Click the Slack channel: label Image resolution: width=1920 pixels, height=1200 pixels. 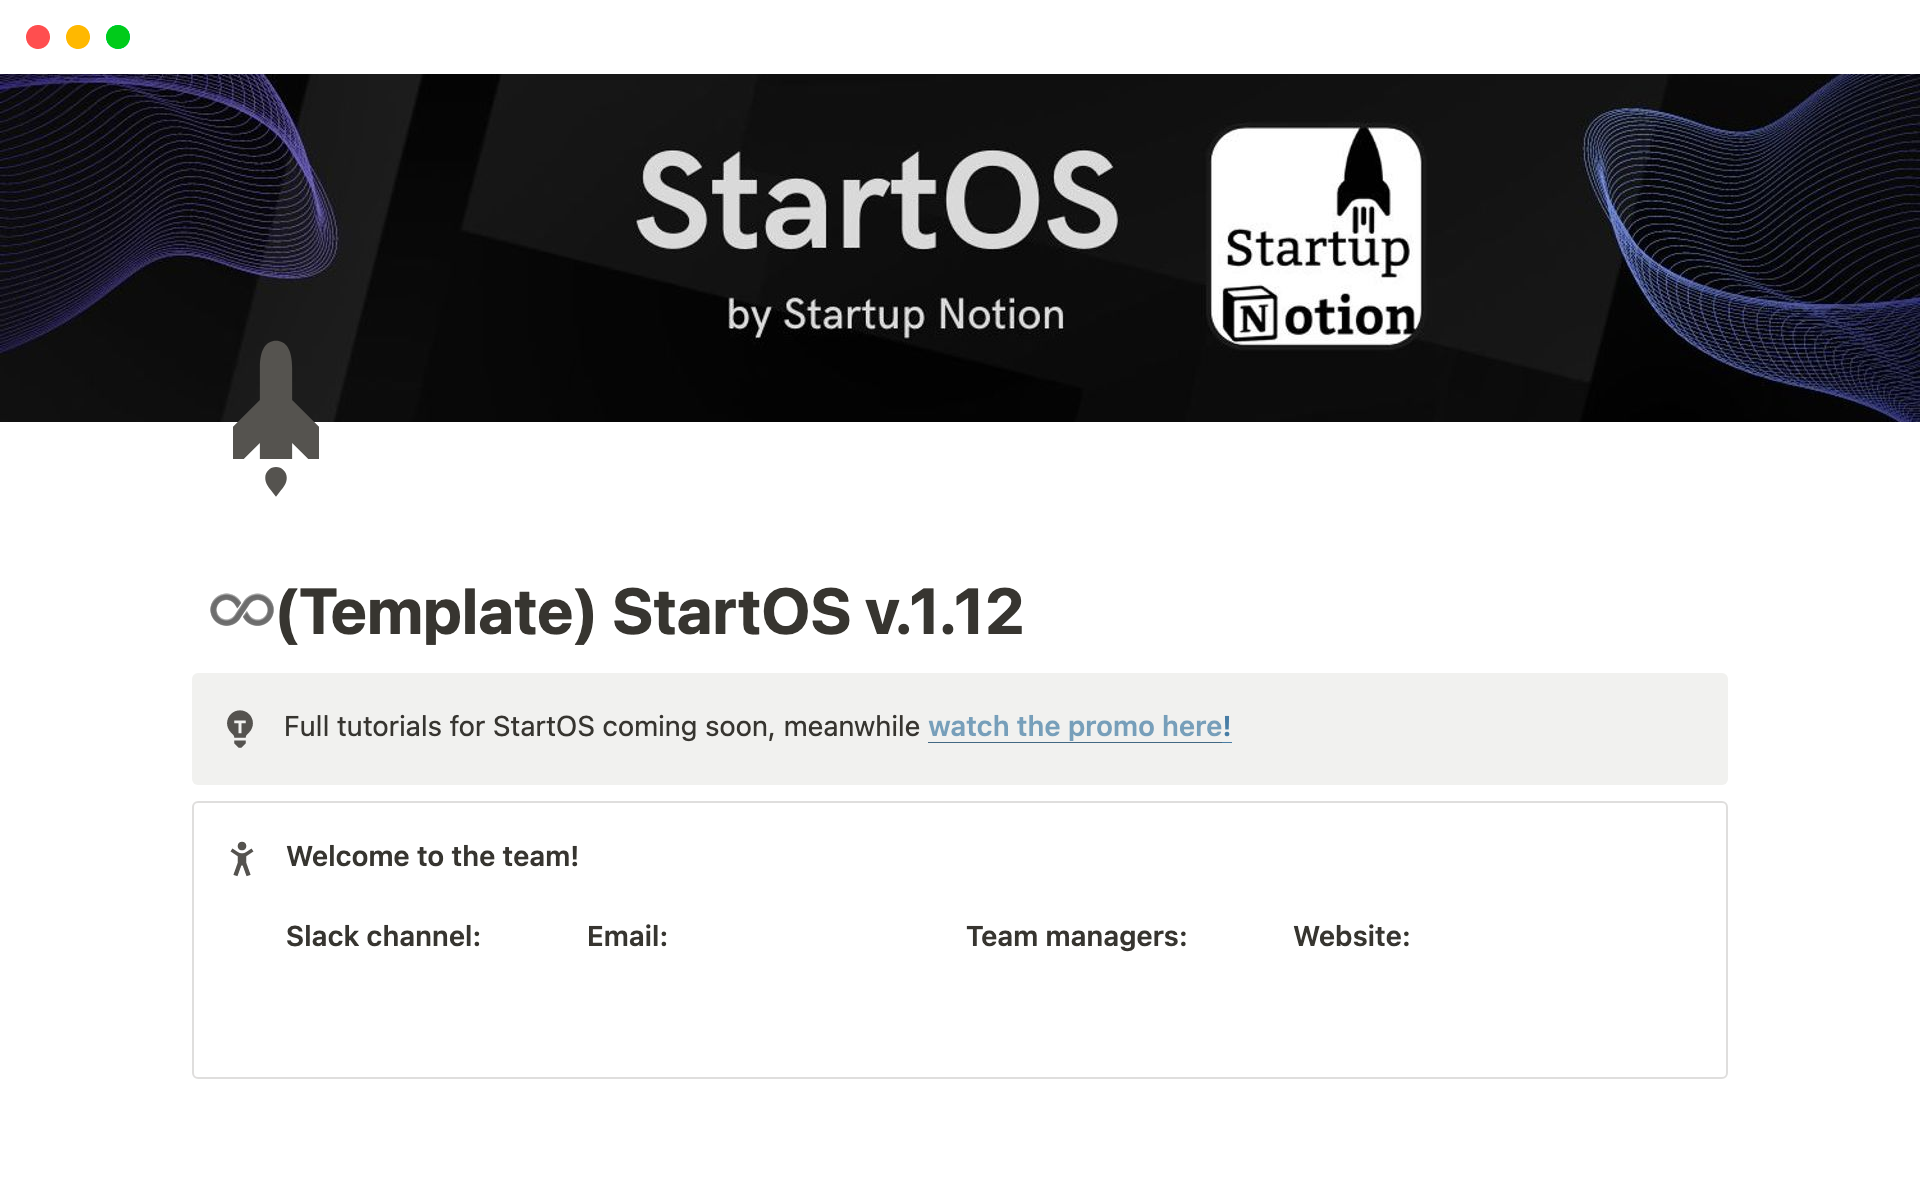(383, 936)
